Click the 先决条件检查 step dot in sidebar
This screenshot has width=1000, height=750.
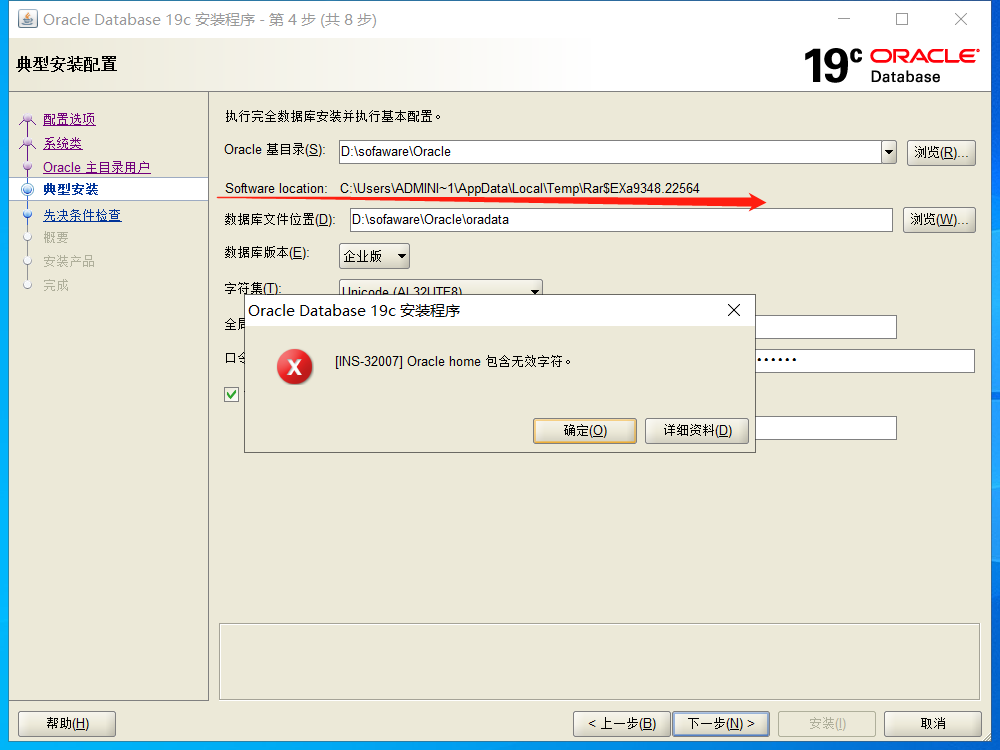[27, 213]
